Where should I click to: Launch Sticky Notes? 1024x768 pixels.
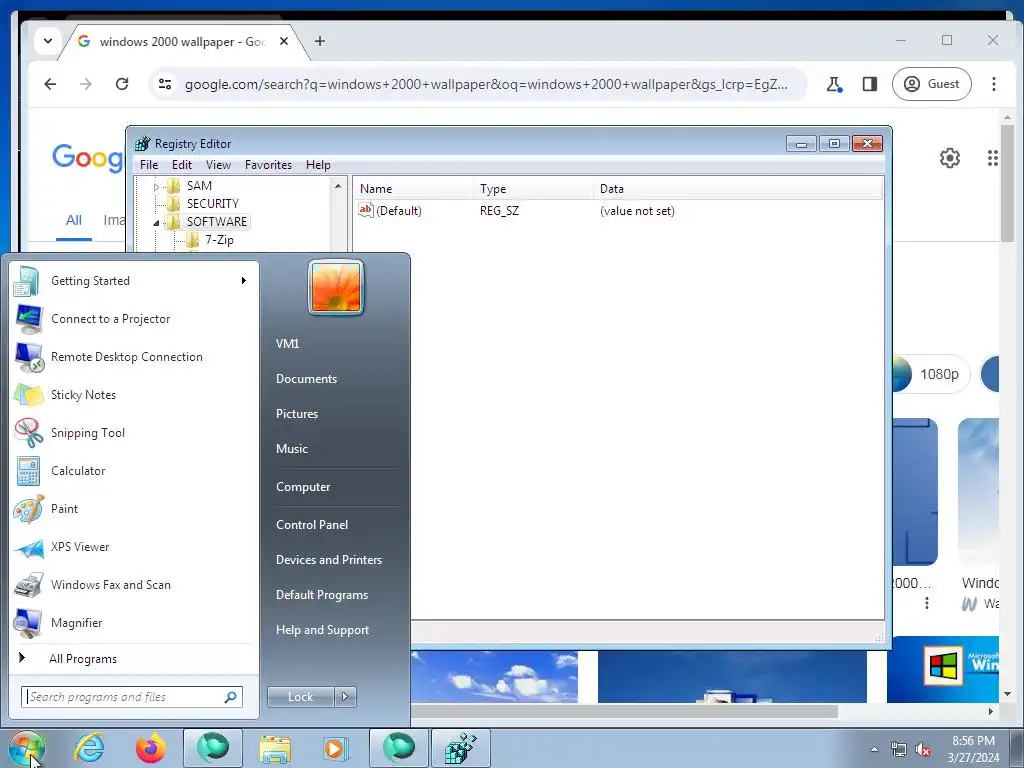point(134,394)
